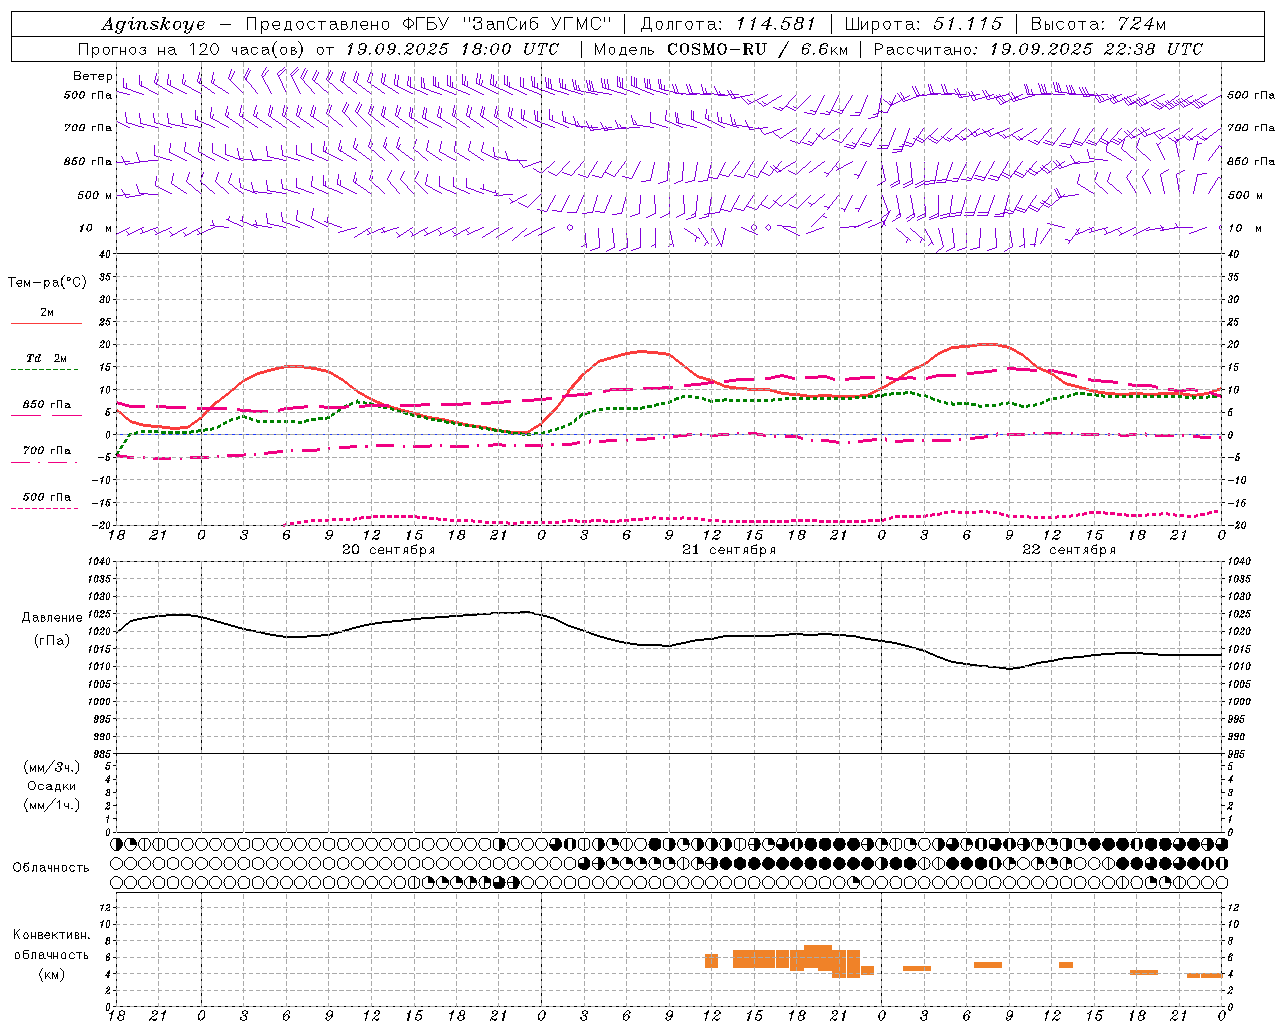Click the (мм/1ч.) precipitation unit label

[x=52, y=805]
